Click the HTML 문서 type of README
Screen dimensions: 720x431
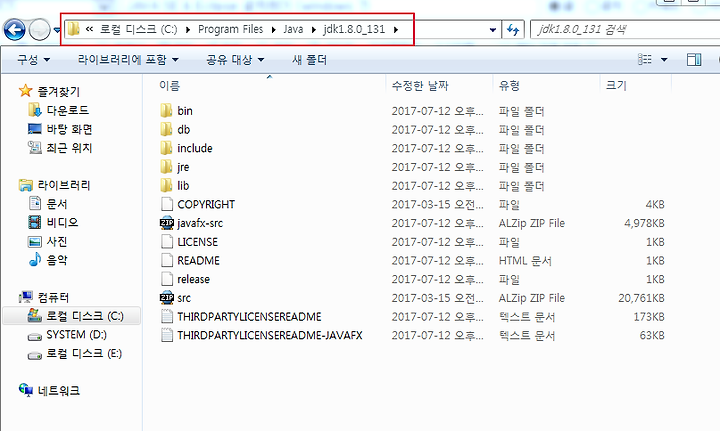coord(525,261)
